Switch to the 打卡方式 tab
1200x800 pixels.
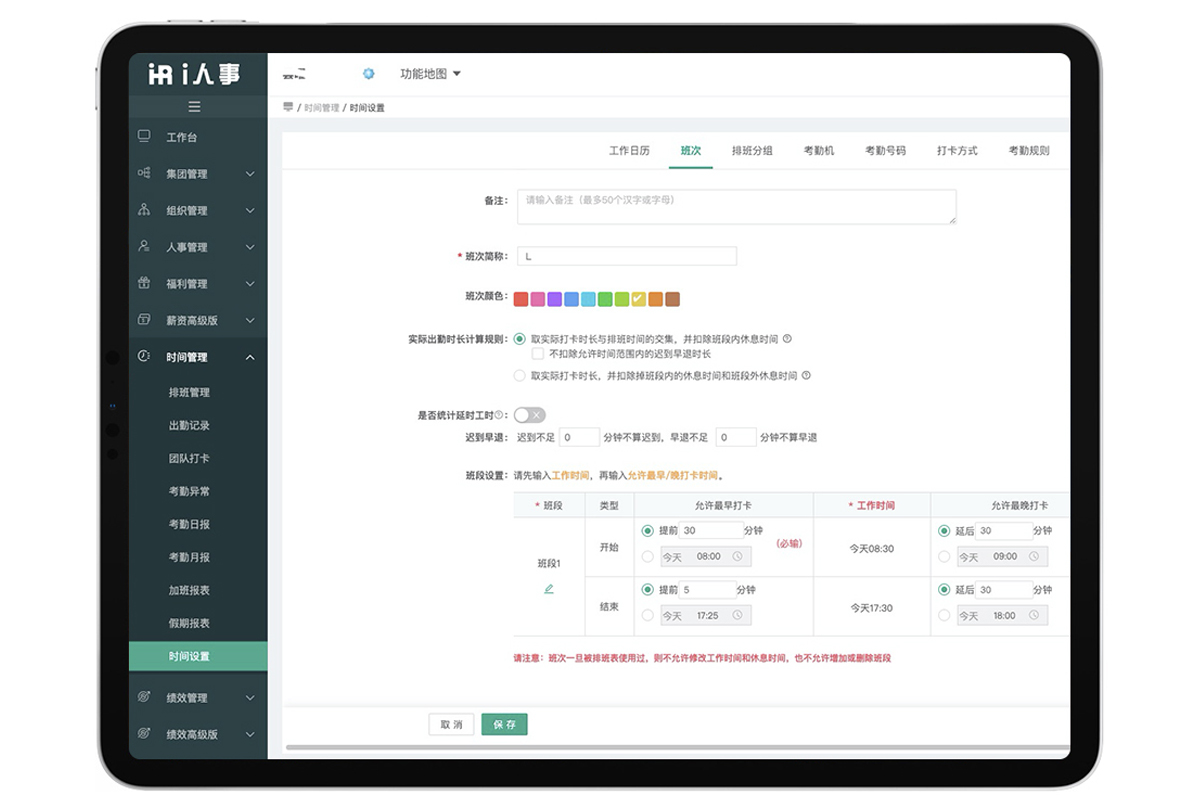coord(957,151)
